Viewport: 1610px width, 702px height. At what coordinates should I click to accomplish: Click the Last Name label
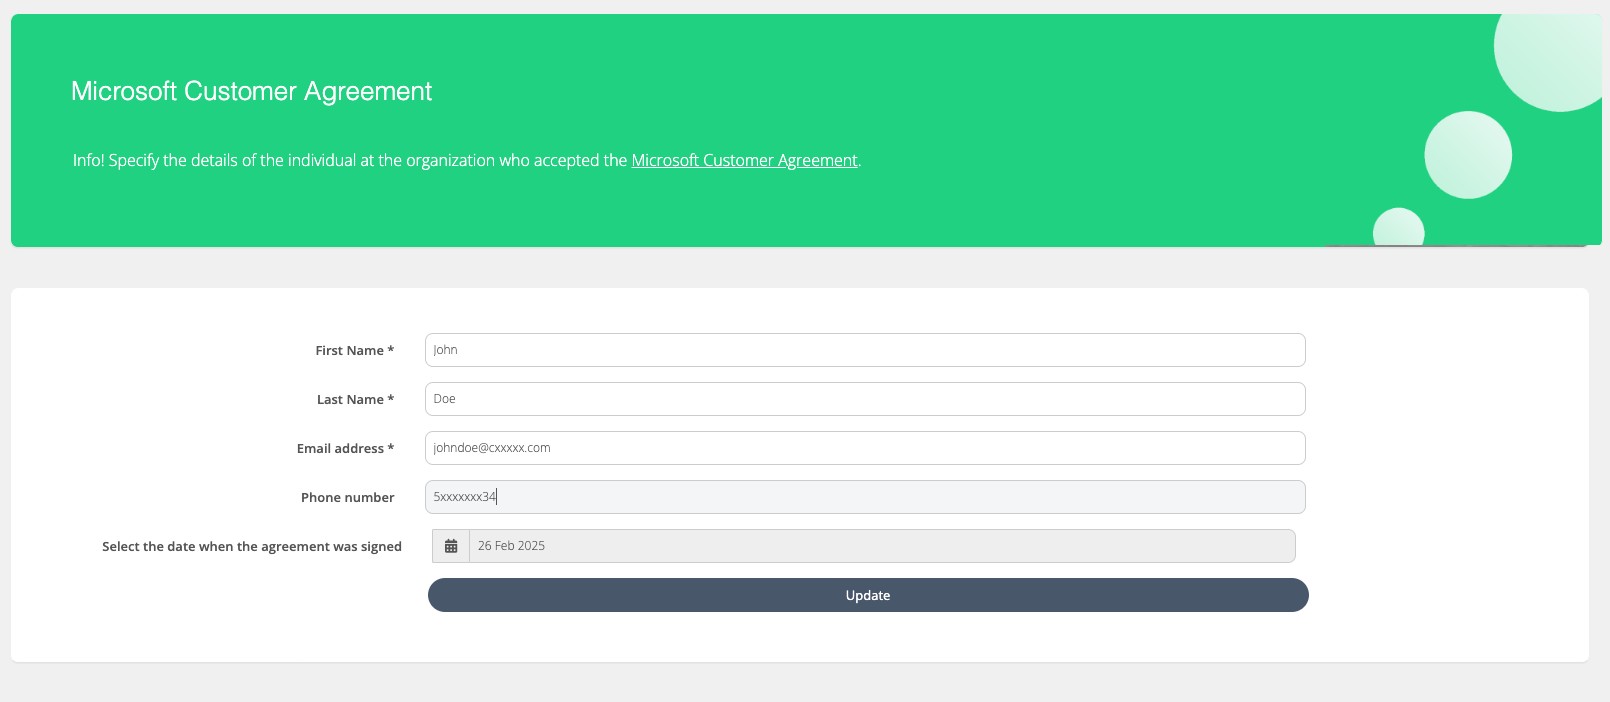click(x=350, y=400)
